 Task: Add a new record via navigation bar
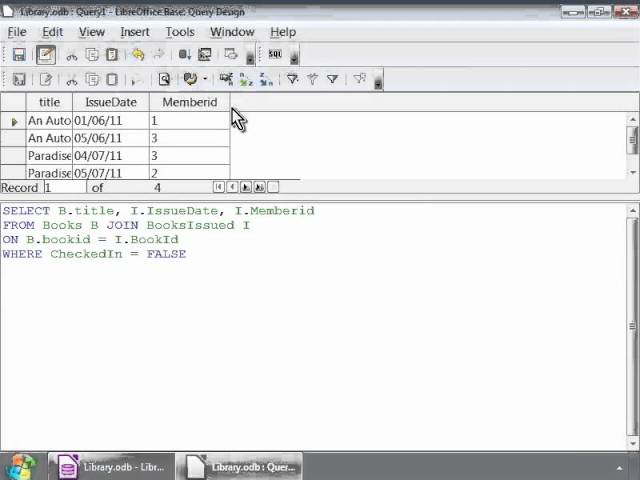tap(273, 187)
